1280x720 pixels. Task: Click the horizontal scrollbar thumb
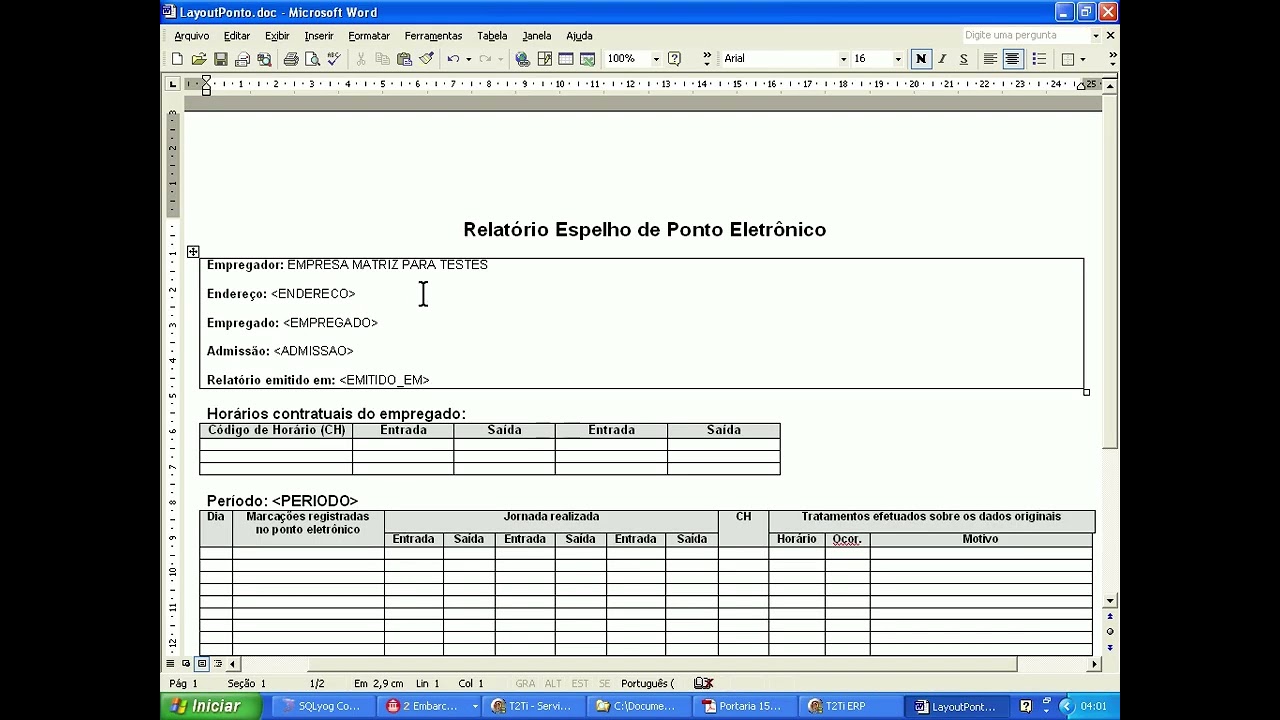coord(662,664)
